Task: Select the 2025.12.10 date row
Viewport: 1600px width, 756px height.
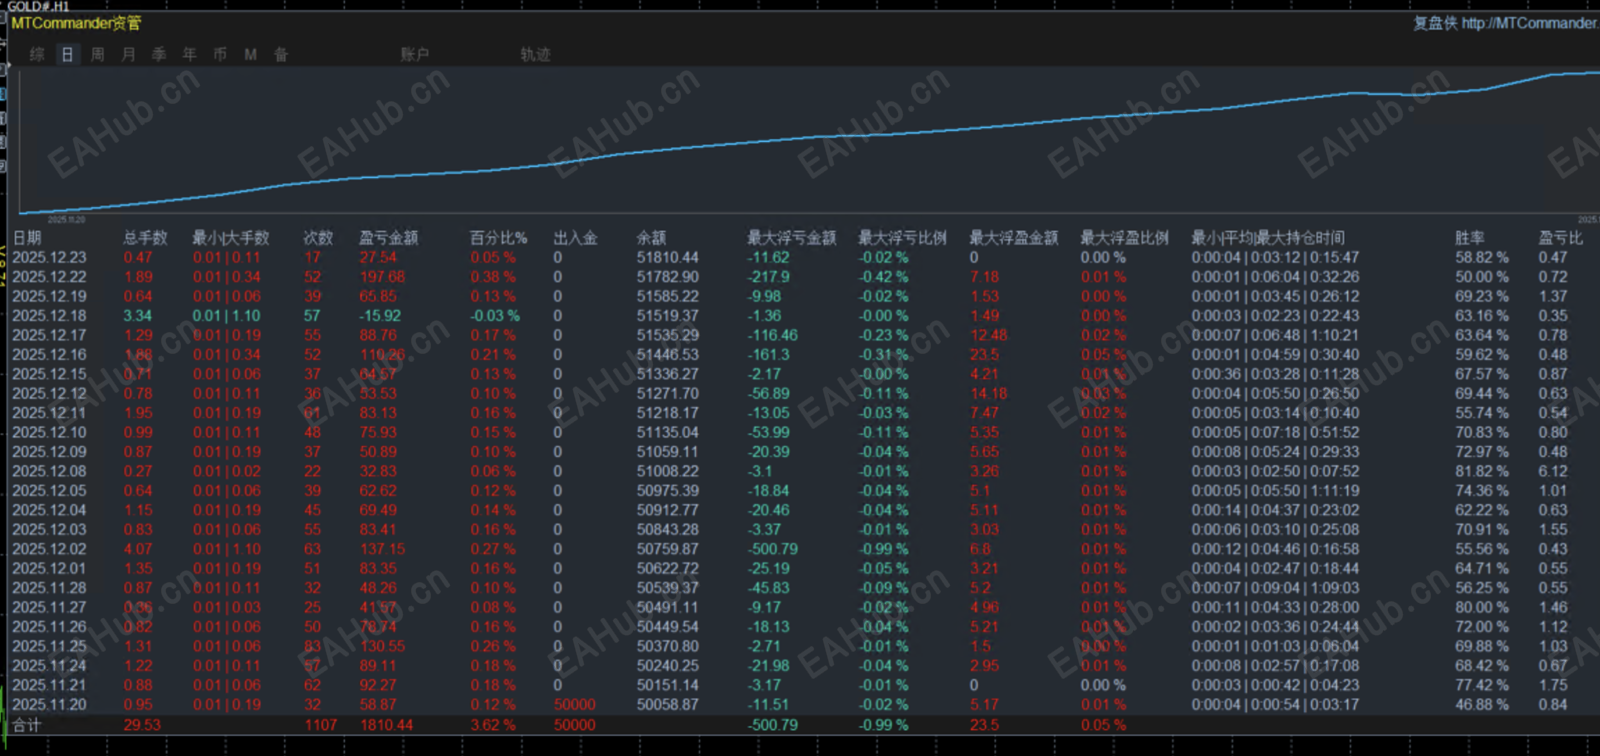Action: coord(49,433)
